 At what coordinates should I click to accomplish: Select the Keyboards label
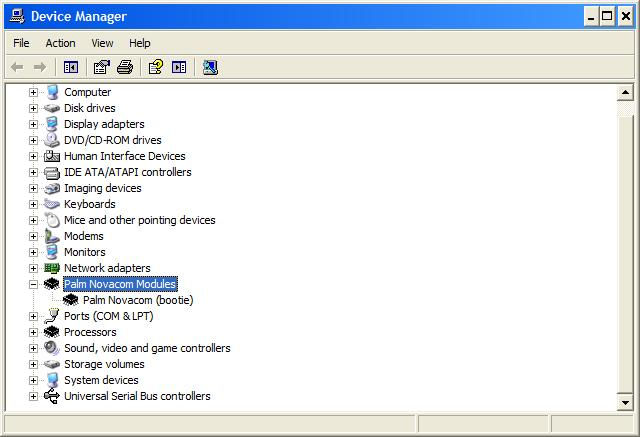(90, 204)
